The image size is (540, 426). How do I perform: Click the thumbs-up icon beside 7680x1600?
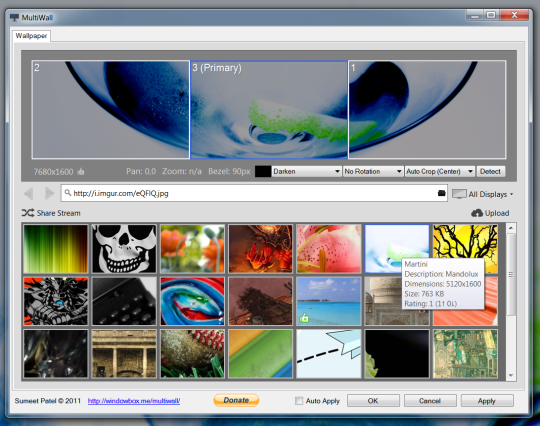tap(81, 171)
